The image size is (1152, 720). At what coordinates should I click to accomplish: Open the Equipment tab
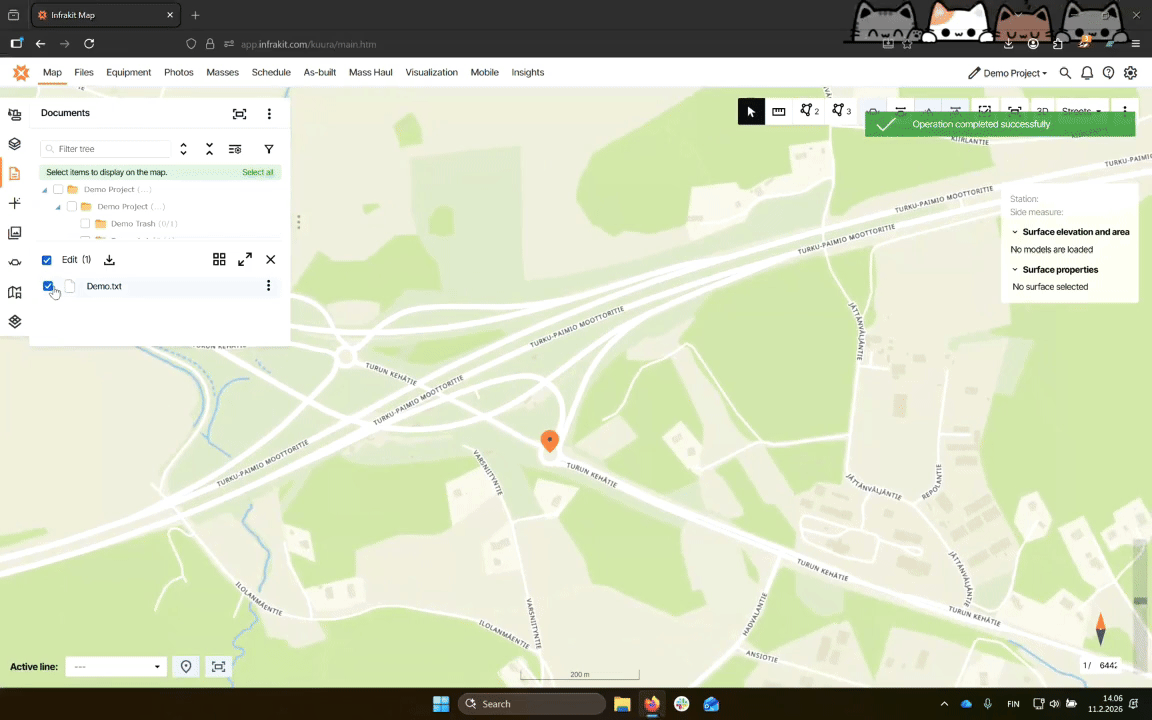[x=129, y=73]
